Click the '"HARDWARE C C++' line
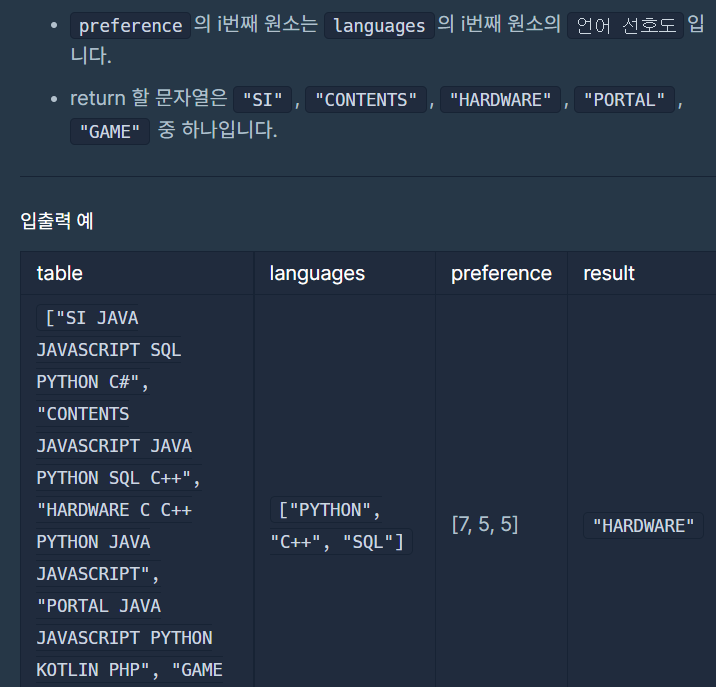The height and width of the screenshot is (687, 716). (x=114, y=510)
